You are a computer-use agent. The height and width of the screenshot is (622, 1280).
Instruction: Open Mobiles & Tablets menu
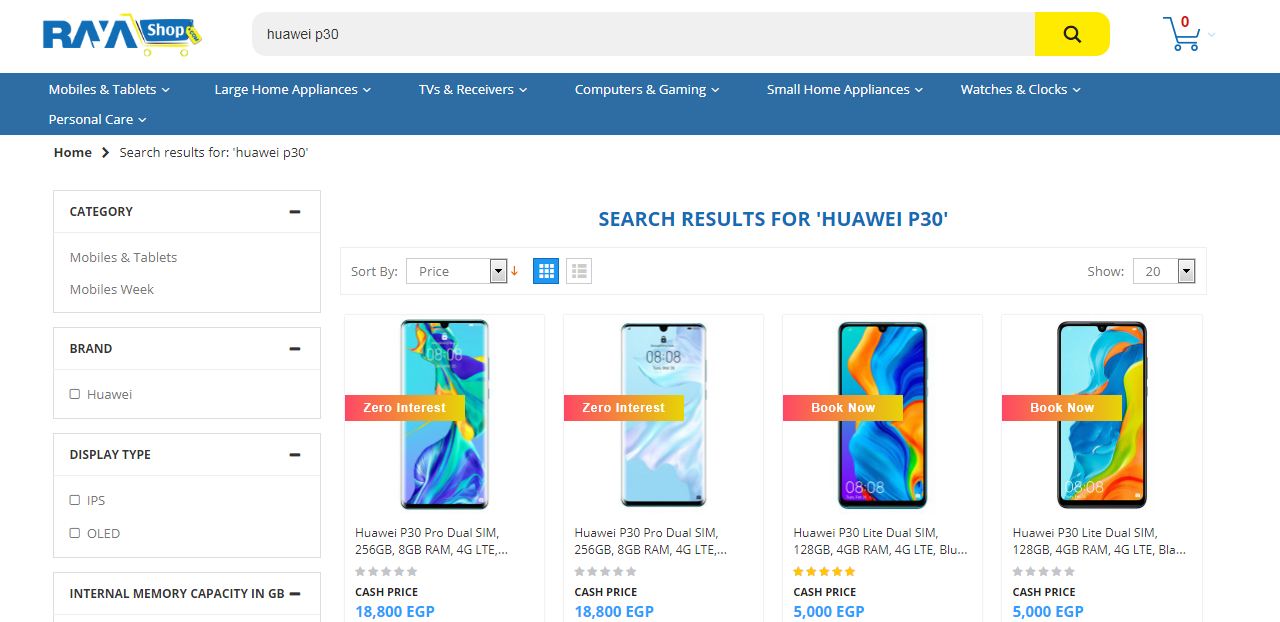tap(109, 89)
